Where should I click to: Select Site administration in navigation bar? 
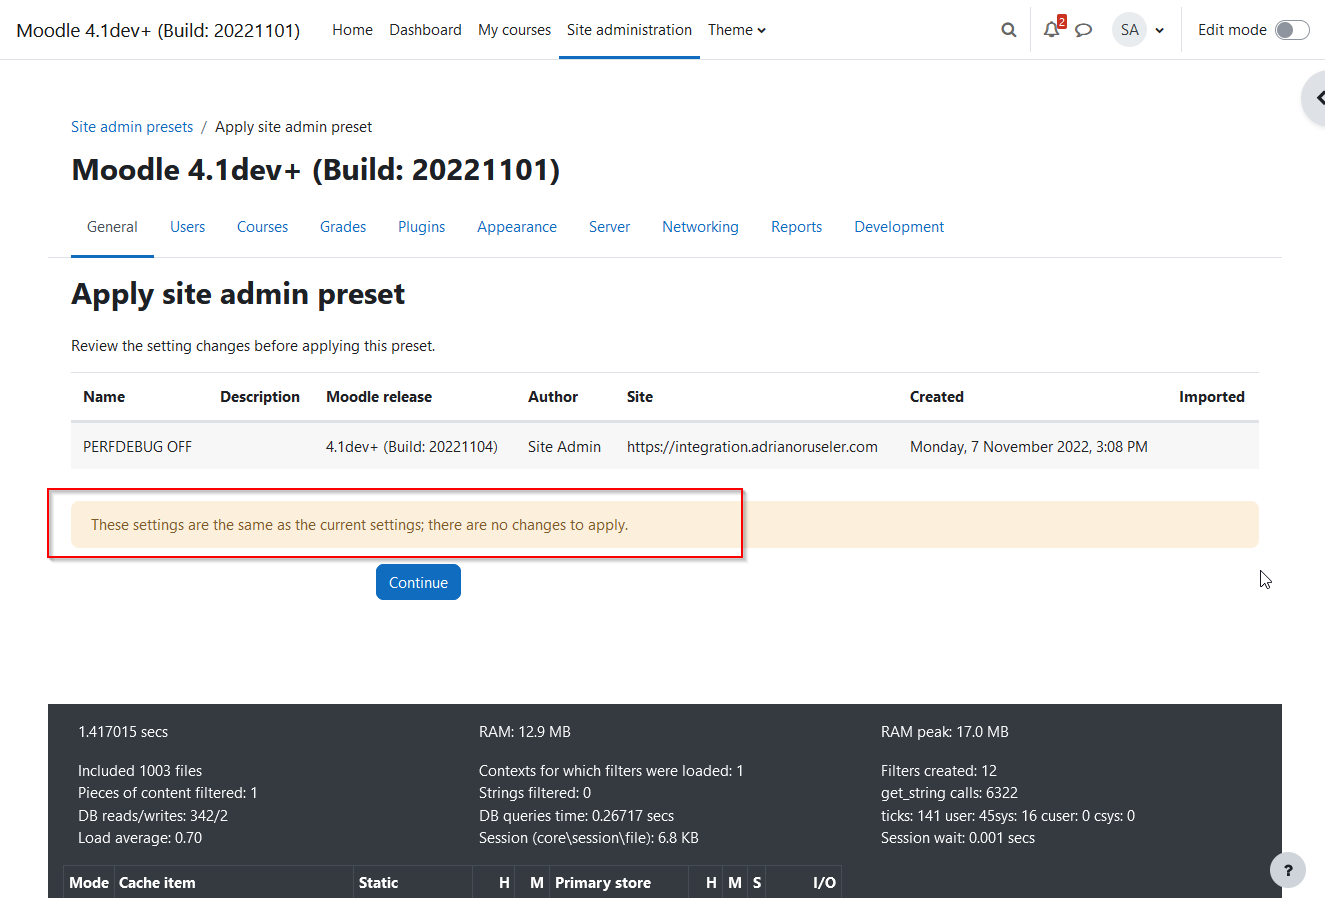[x=629, y=30]
